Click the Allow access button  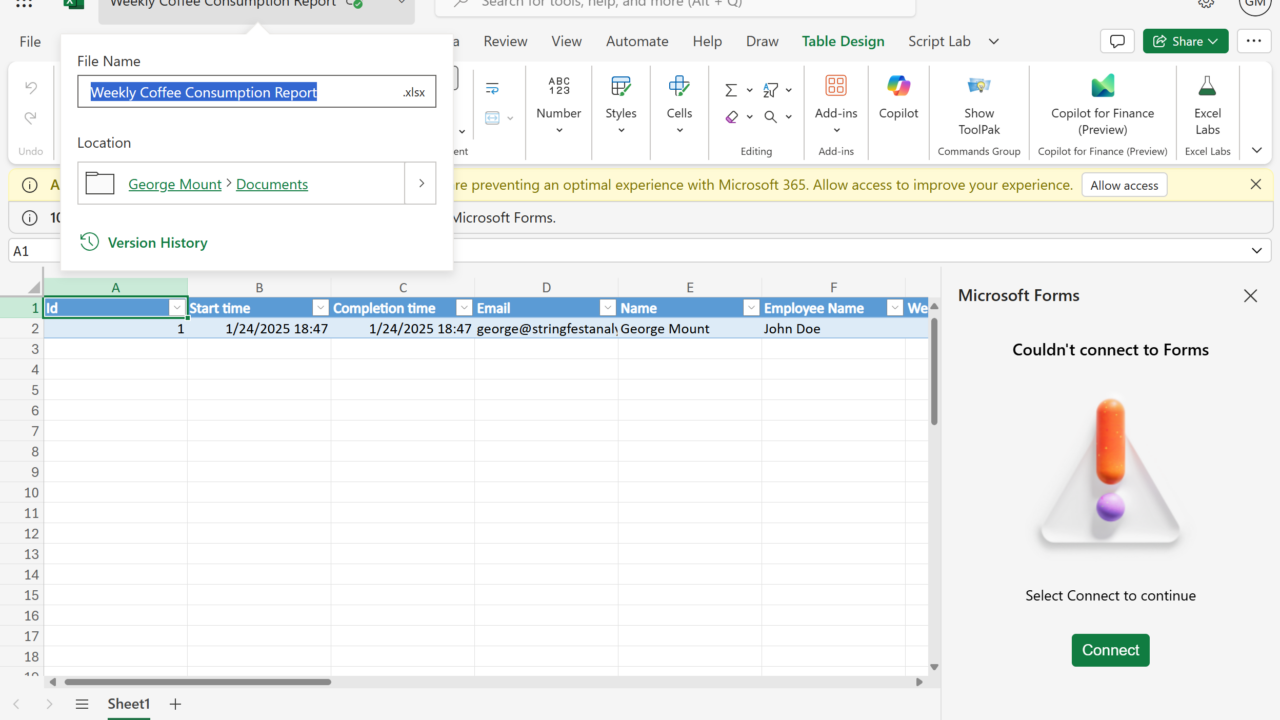pos(1124,185)
